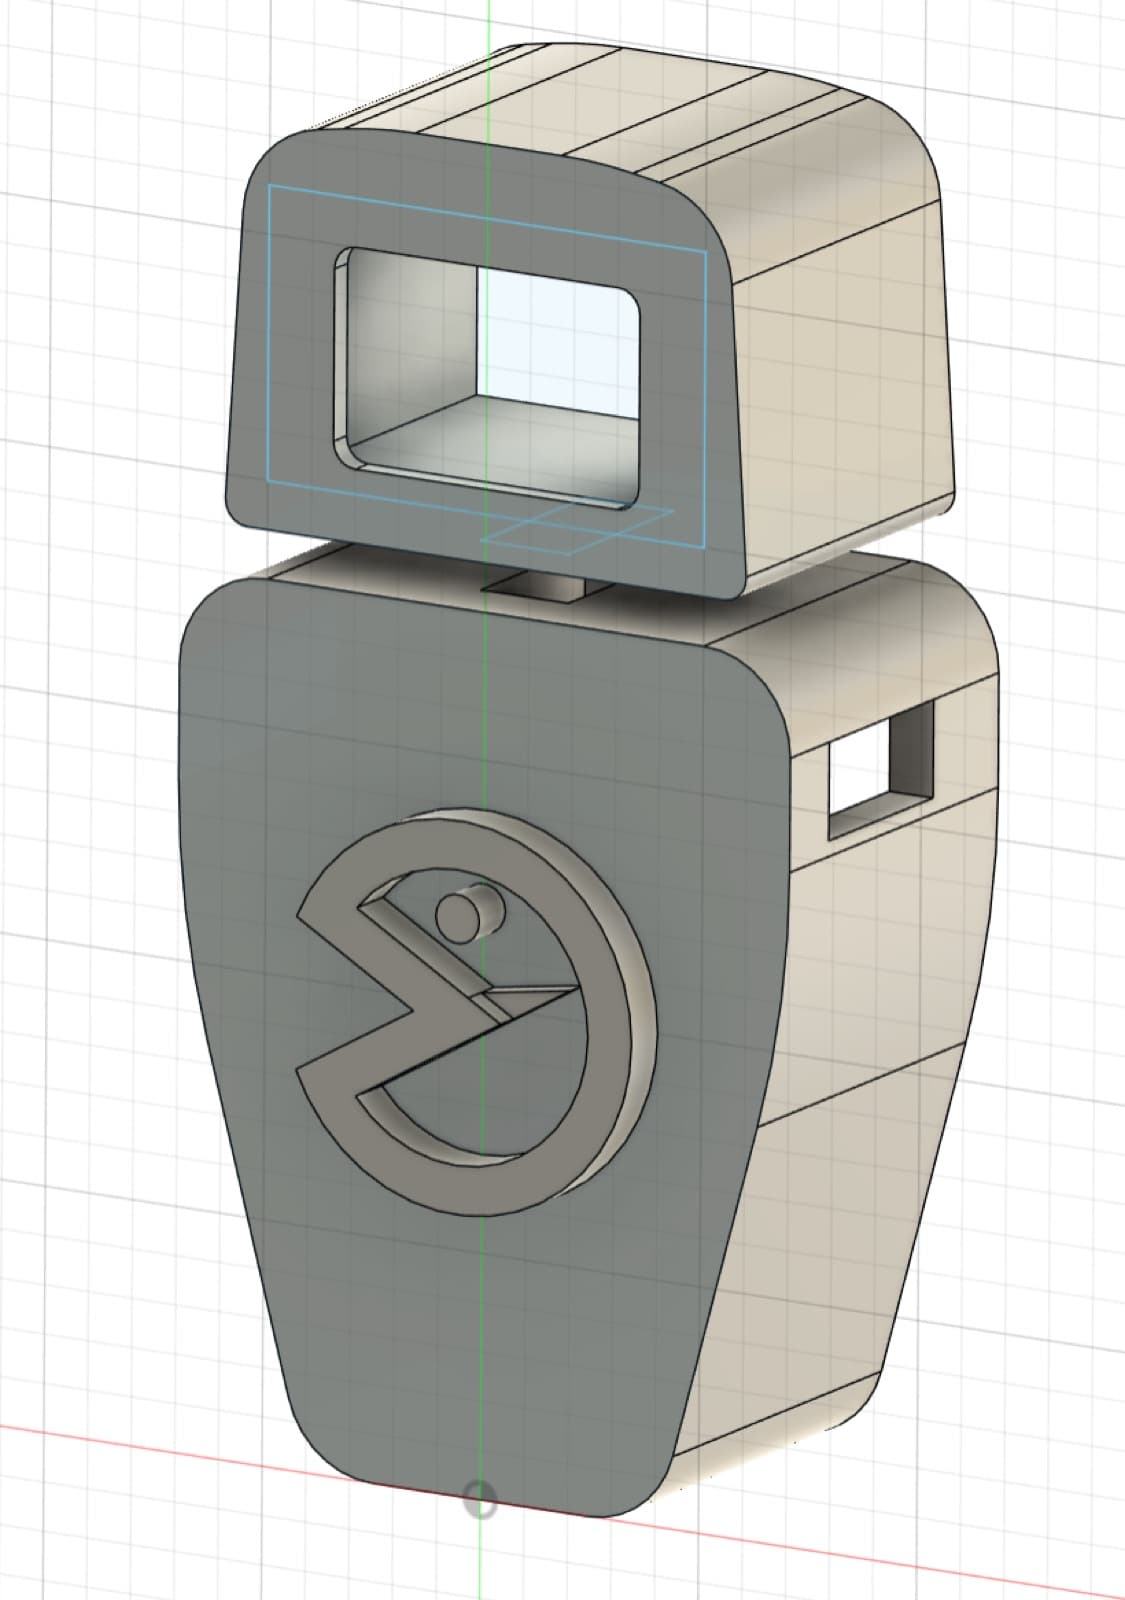This screenshot has width=1125, height=1600.
Task: Select the neck connector between head and body
Action: click(x=546, y=587)
